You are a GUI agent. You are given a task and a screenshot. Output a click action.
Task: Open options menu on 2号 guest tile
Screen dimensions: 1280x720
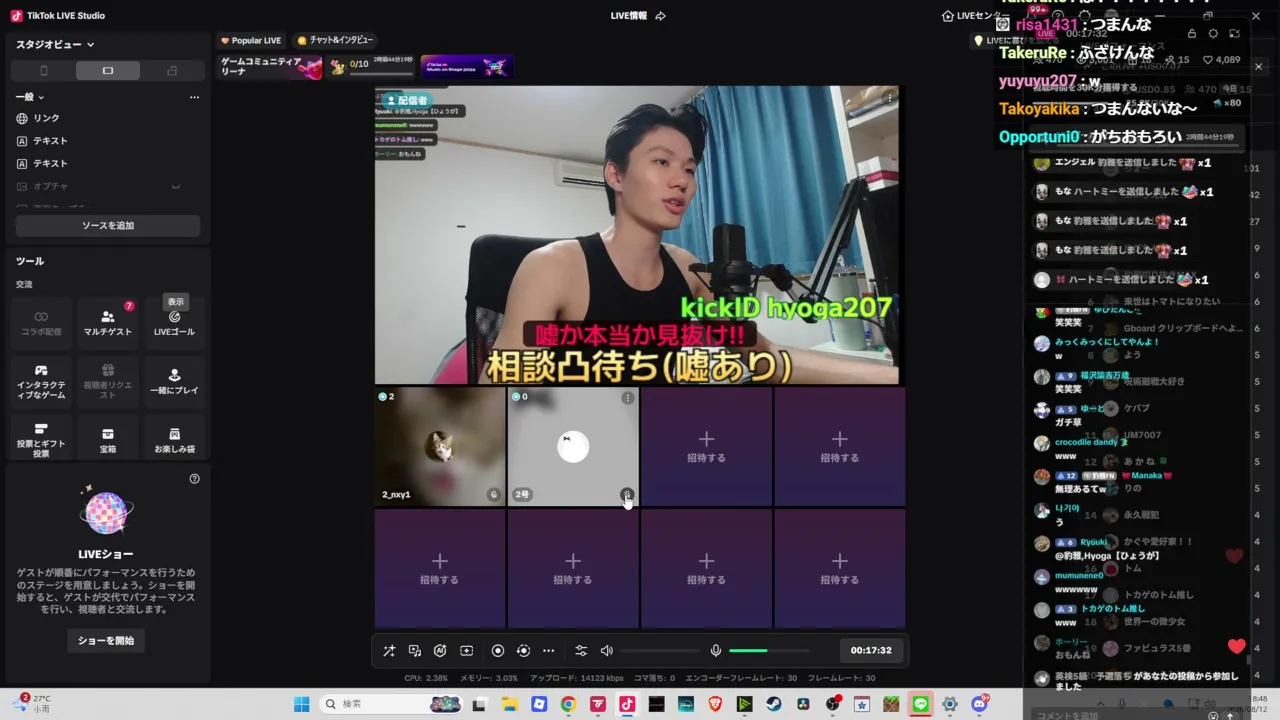628,398
